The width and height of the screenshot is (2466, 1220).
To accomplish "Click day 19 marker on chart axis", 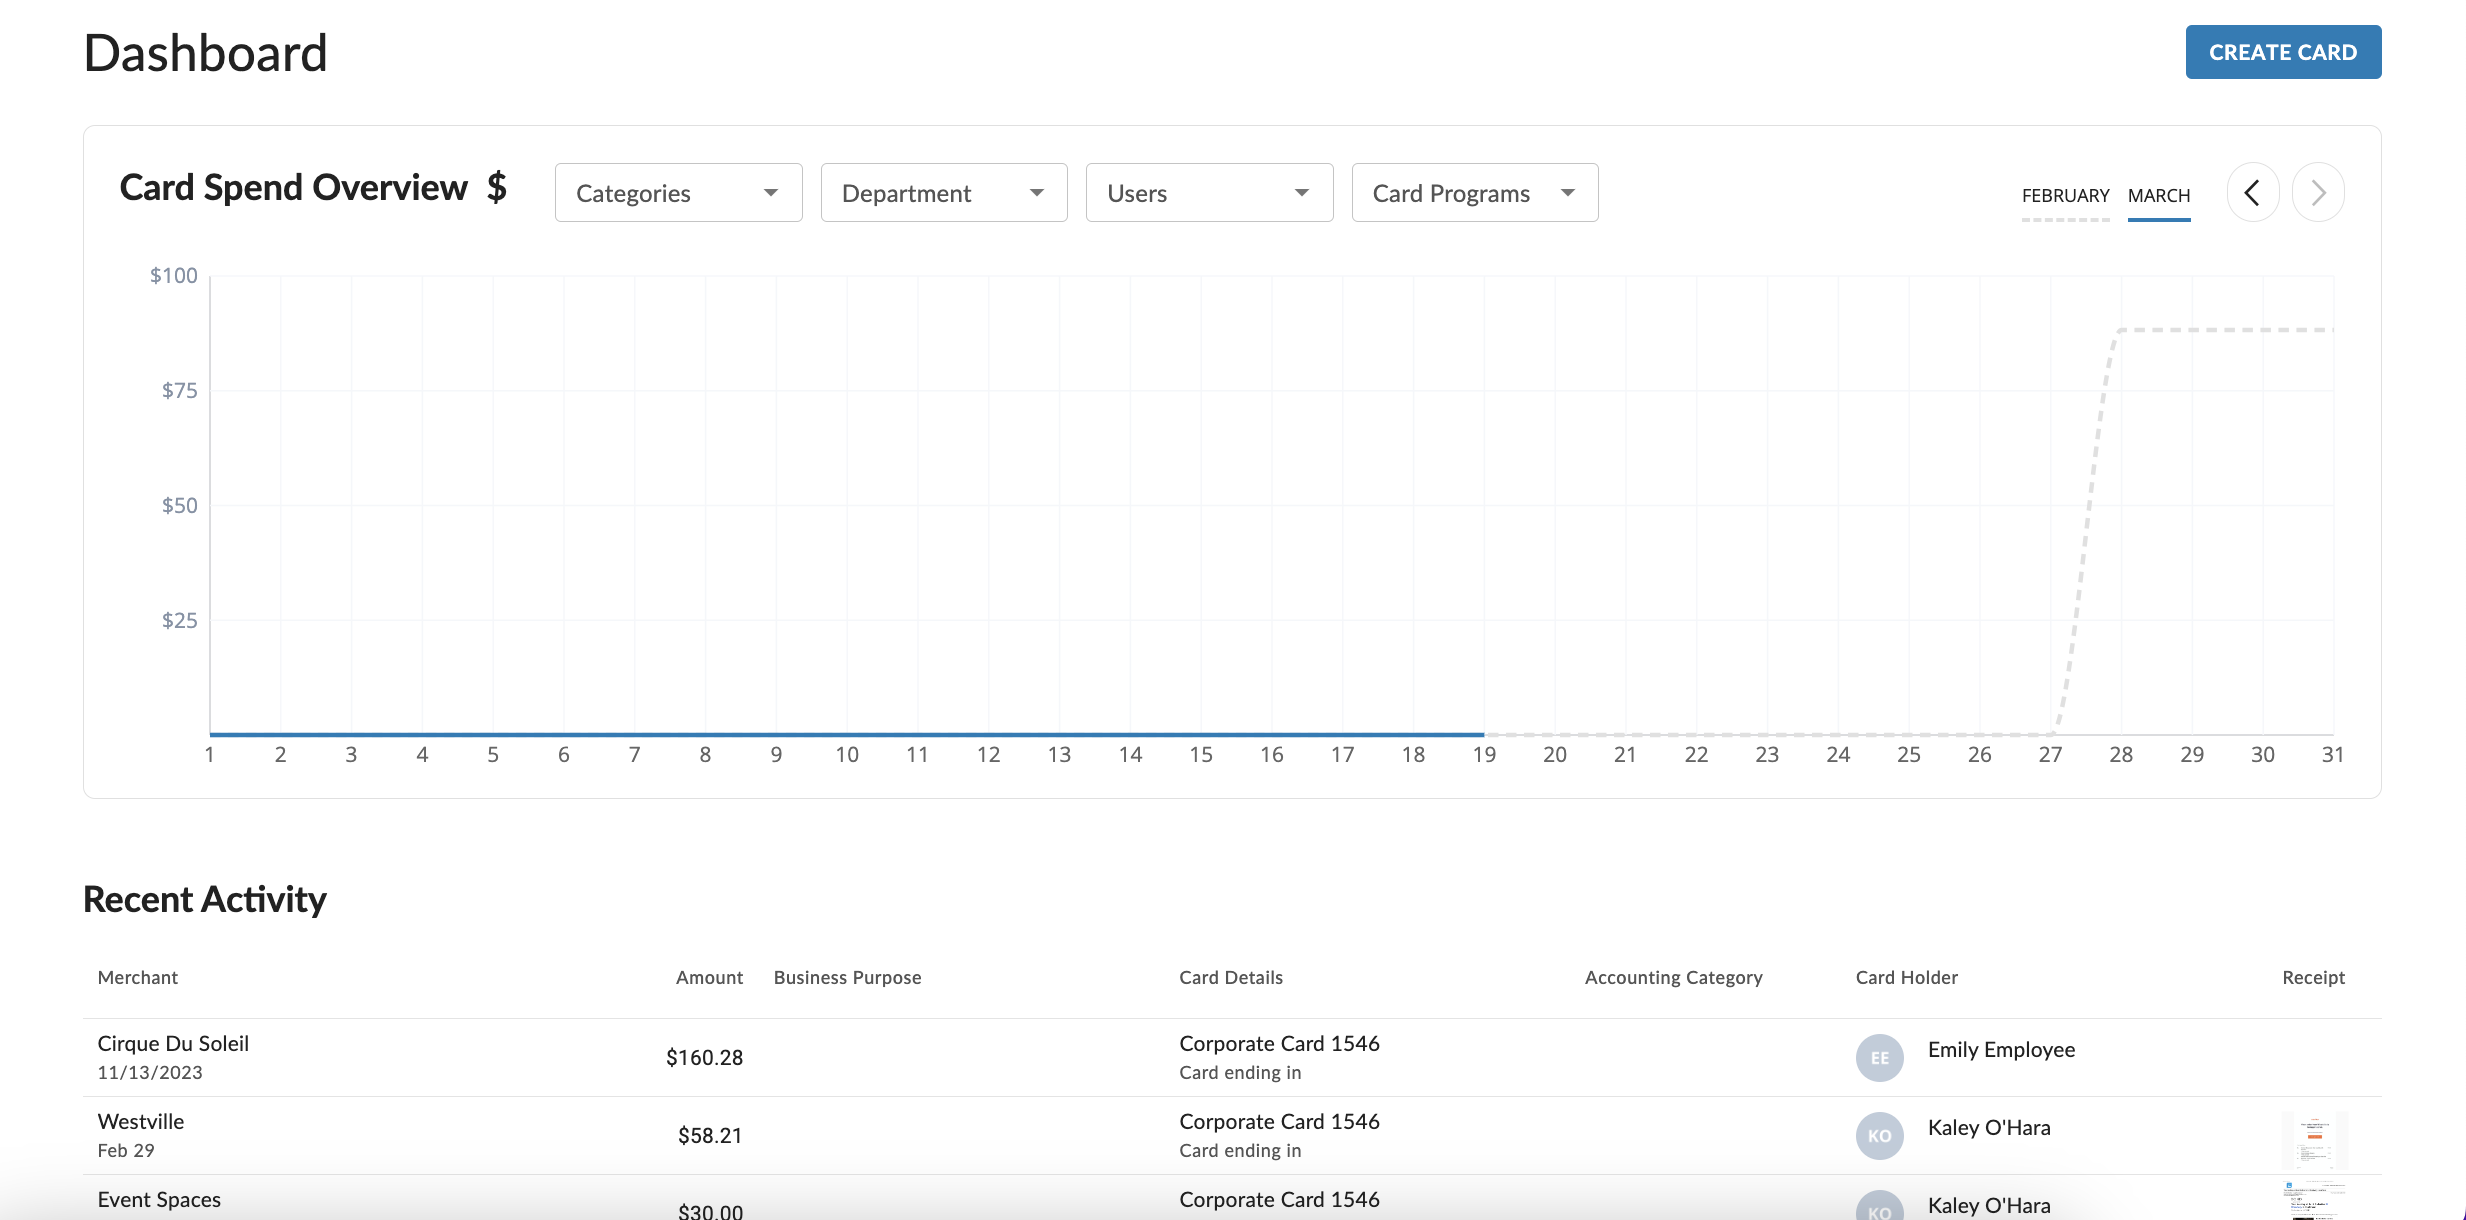I will [x=1484, y=755].
